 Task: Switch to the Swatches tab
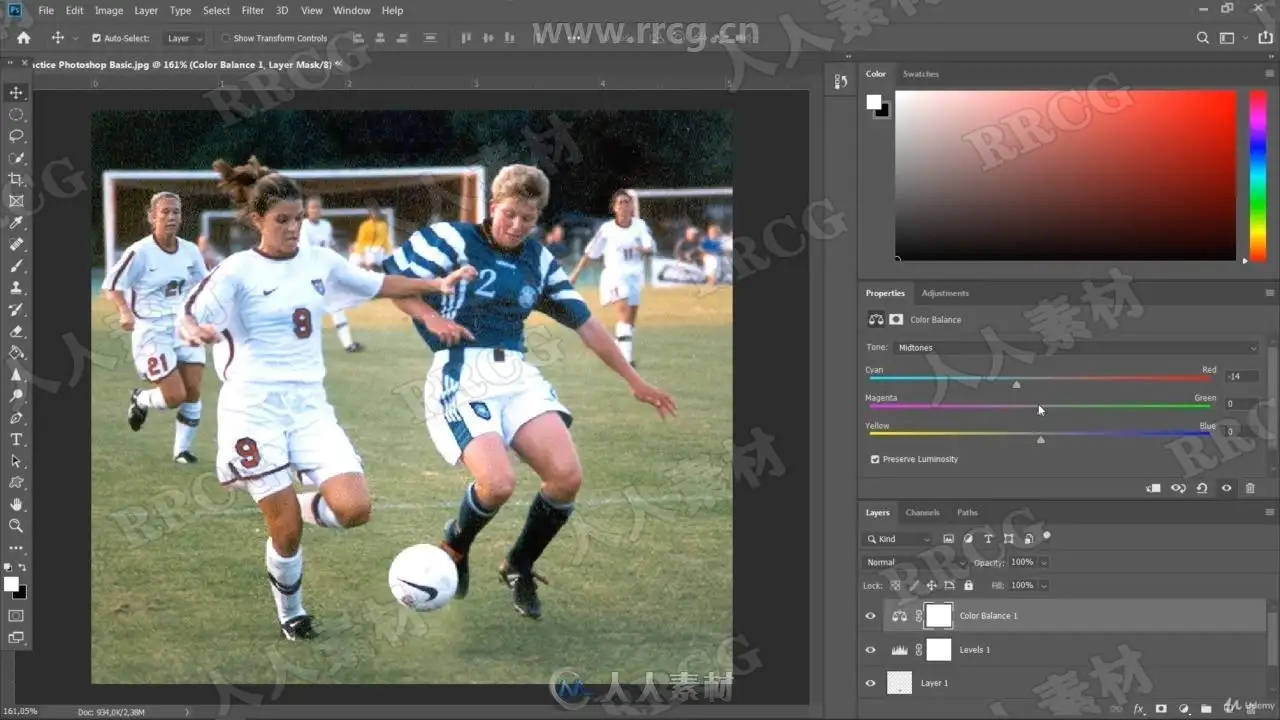pyautogui.click(x=921, y=74)
